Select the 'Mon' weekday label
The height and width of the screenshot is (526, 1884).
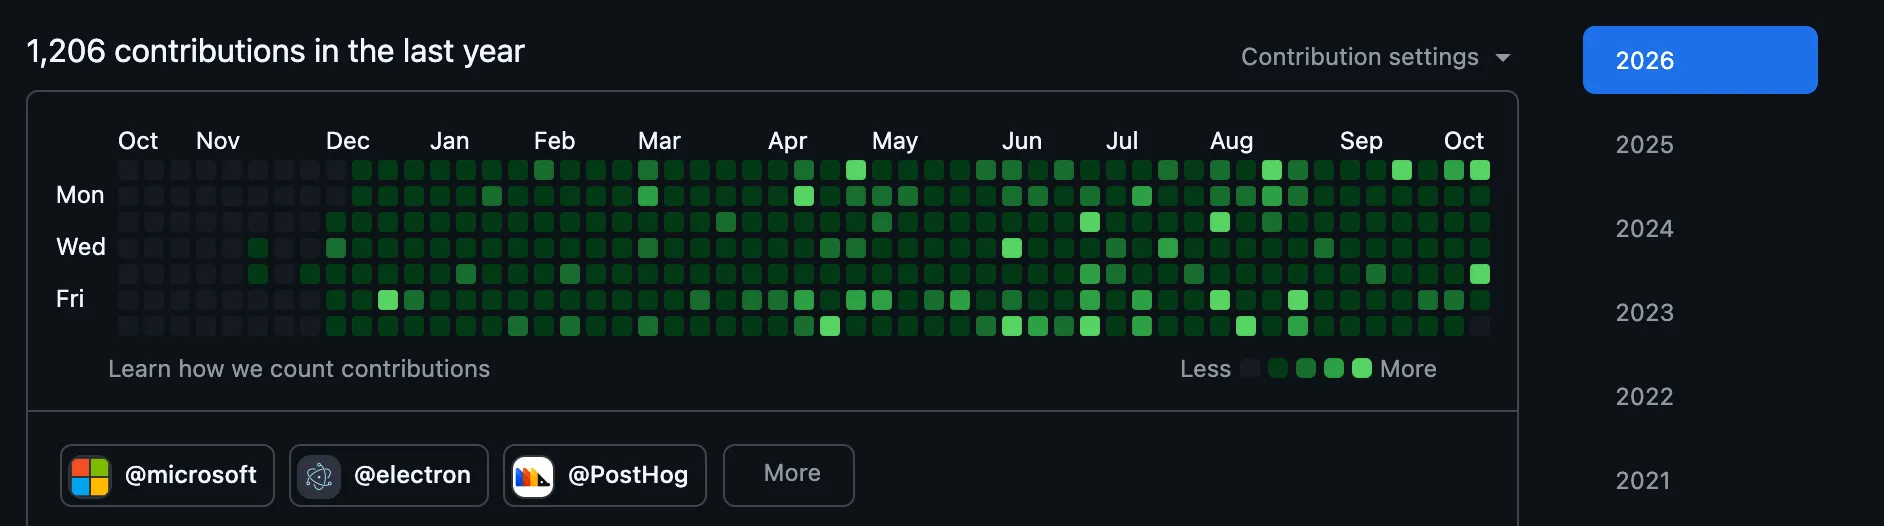tap(80, 195)
